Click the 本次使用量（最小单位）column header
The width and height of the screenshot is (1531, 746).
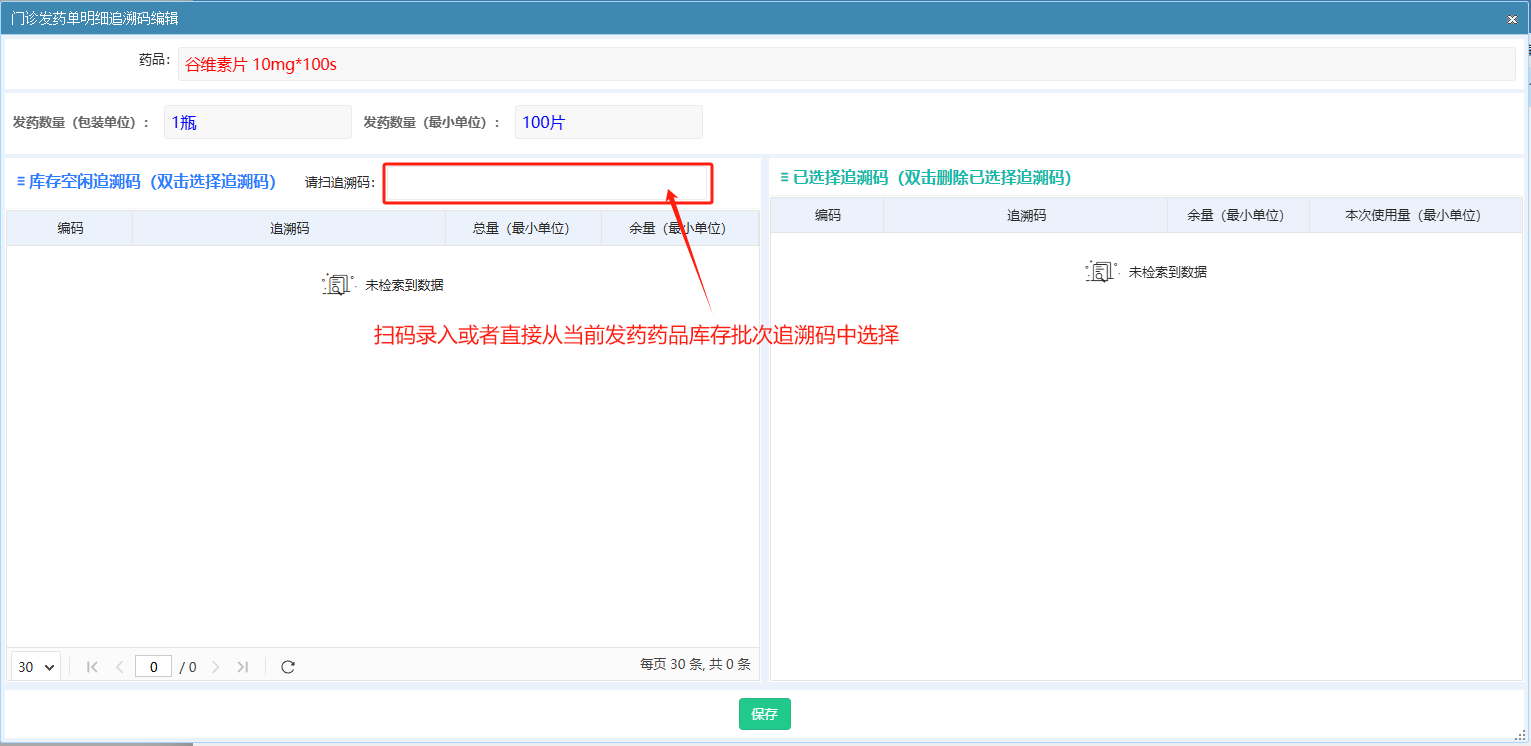[x=1415, y=215]
